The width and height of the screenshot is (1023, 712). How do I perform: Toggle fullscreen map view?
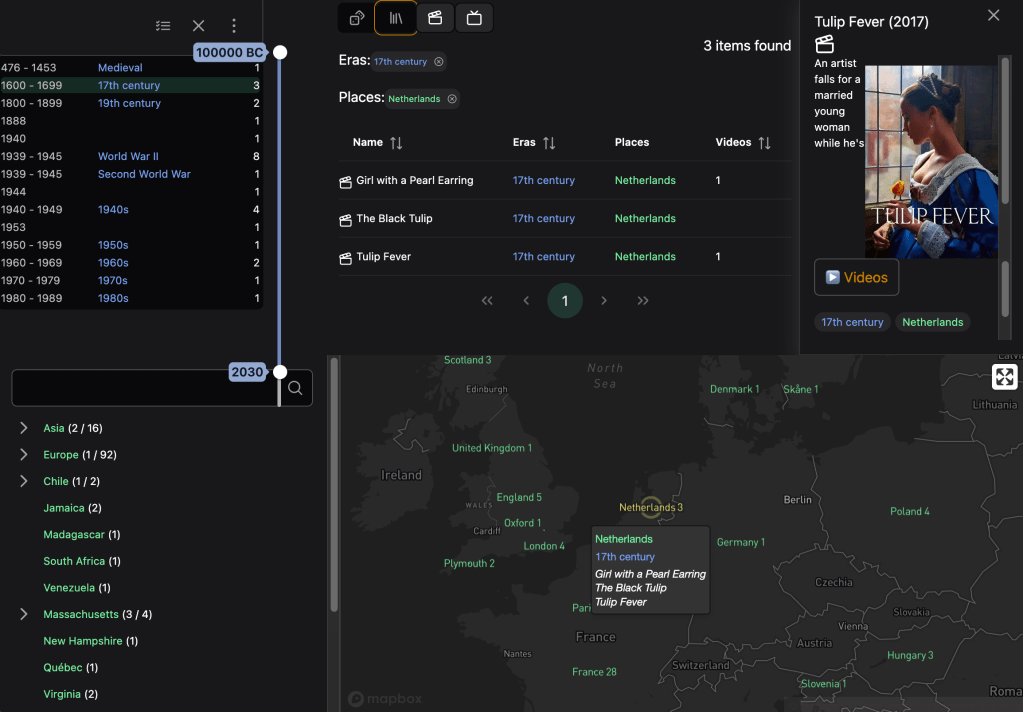(1005, 377)
